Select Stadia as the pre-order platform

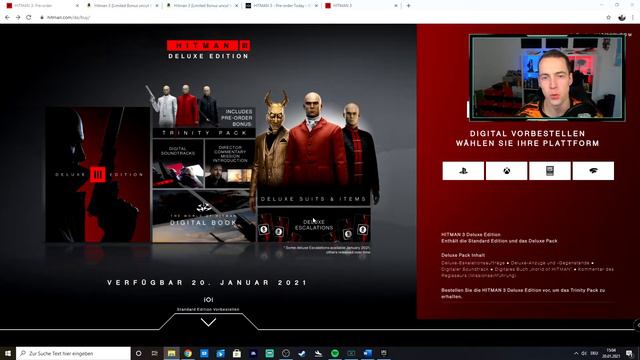(593, 171)
